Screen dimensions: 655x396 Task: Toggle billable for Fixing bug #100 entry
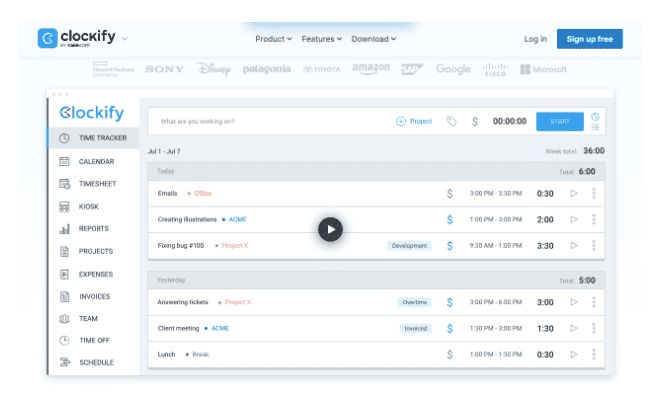[449, 246]
